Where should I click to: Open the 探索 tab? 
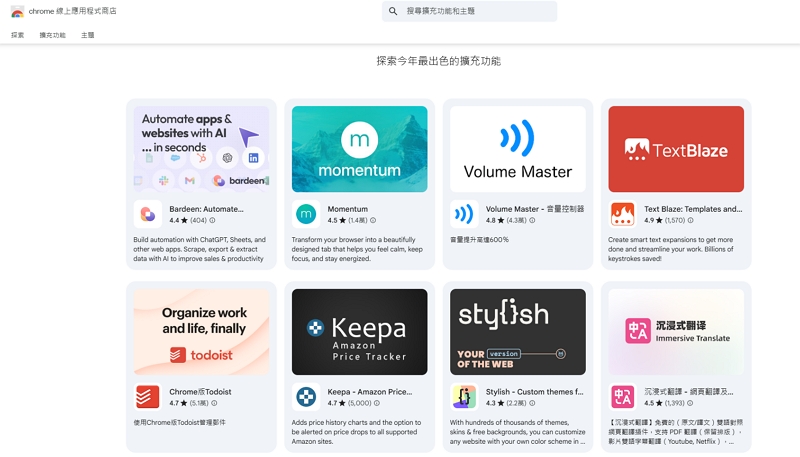17,35
